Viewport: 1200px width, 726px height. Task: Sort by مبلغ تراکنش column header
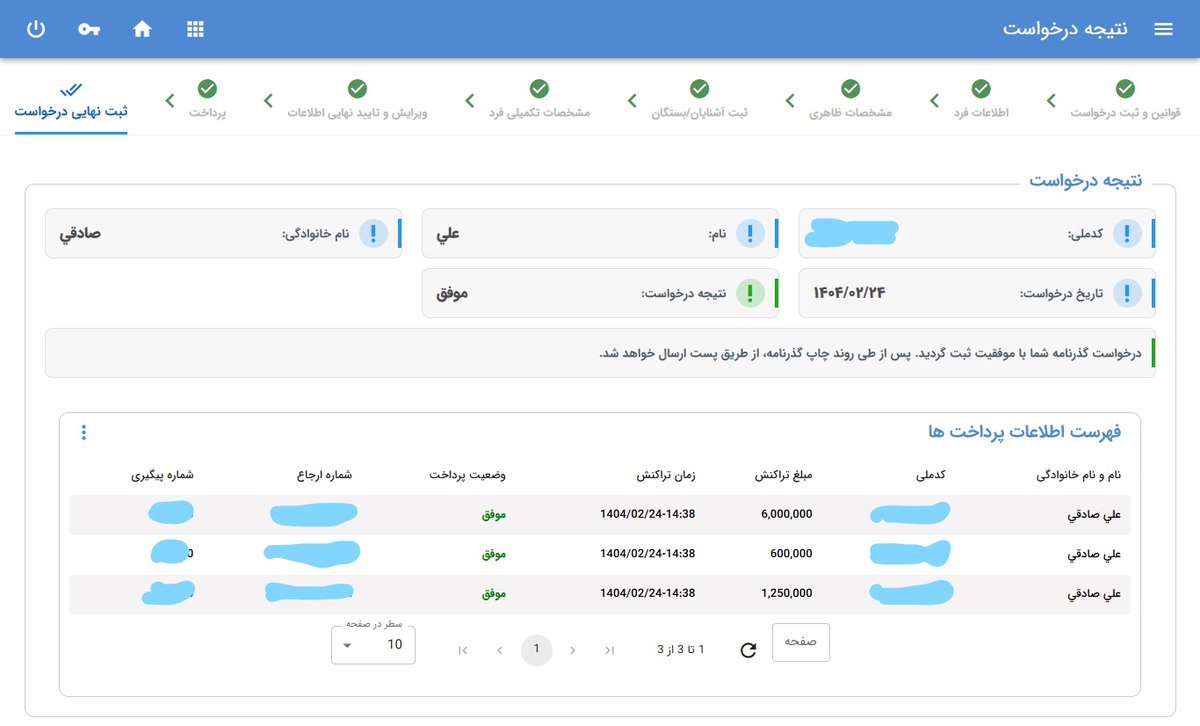point(783,475)
